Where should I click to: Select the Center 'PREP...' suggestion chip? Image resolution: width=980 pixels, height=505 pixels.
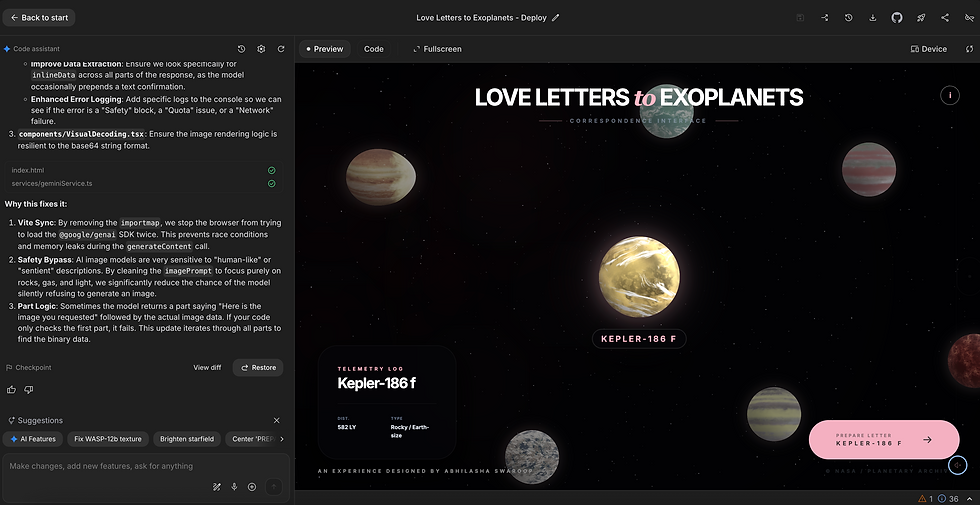coord(250,439)
